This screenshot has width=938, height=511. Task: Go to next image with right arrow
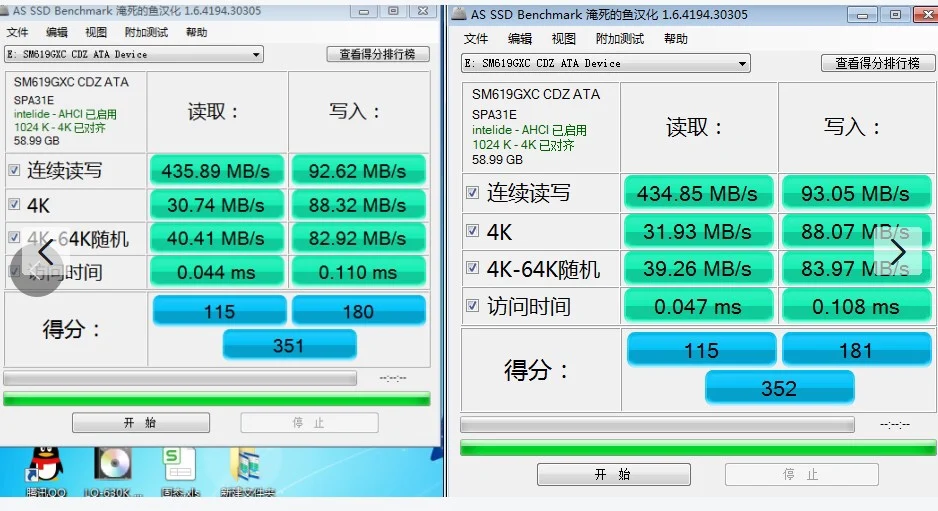click(898, 251)
